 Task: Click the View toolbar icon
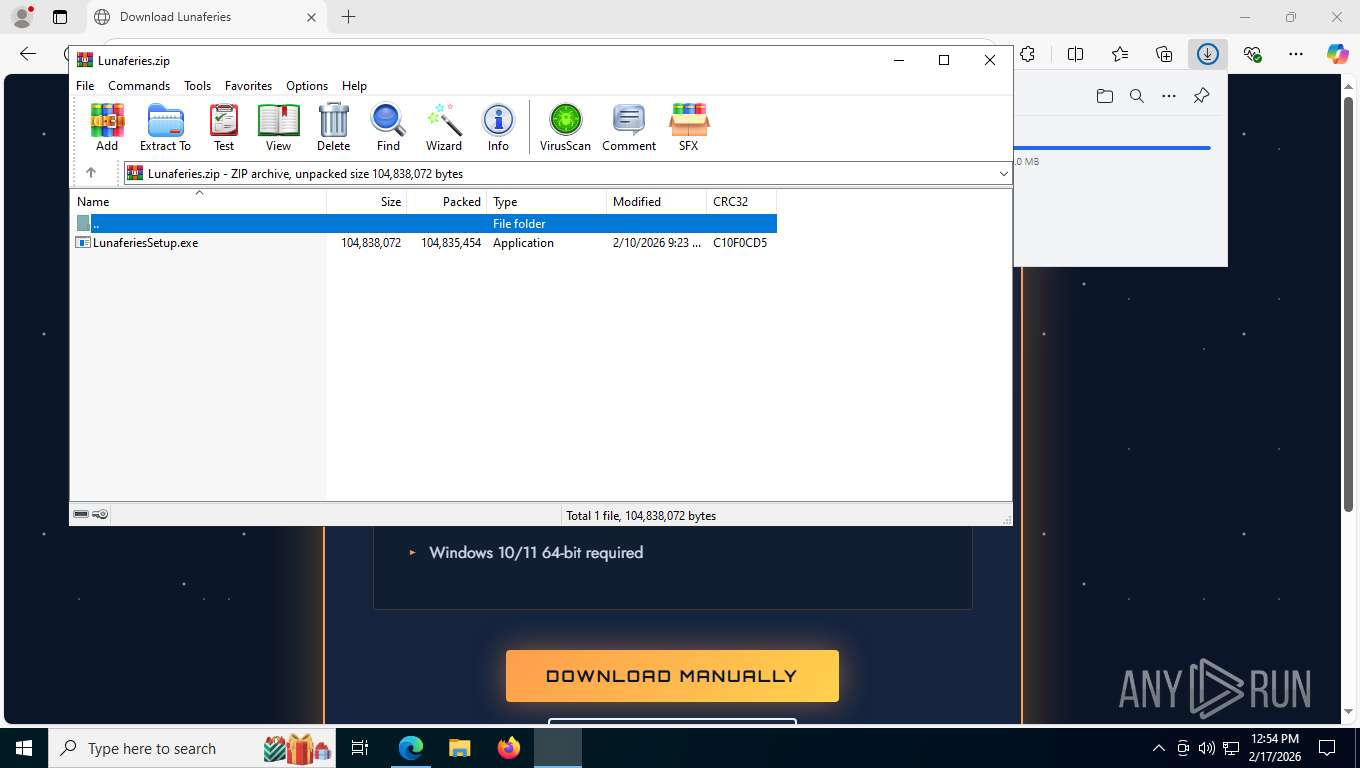278,127
